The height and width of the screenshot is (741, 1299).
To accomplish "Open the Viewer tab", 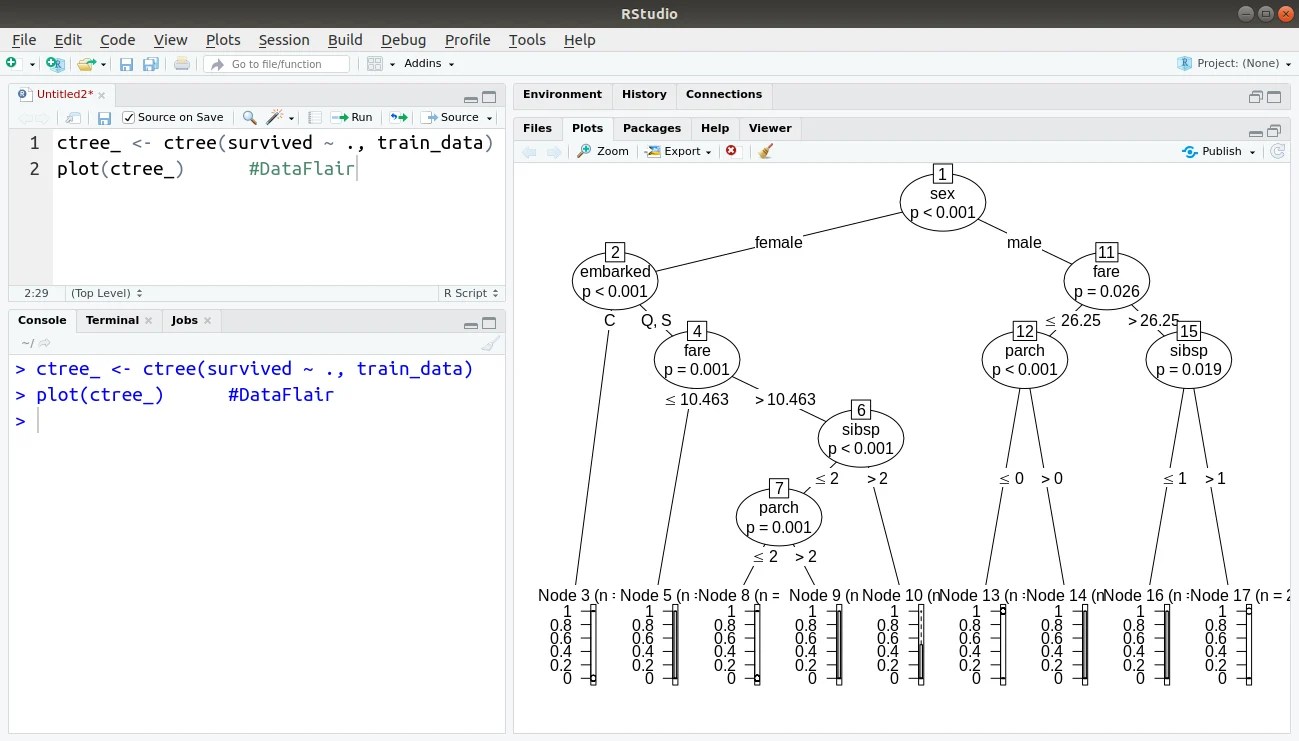I will pyautogui.click(x=770, y=128).
